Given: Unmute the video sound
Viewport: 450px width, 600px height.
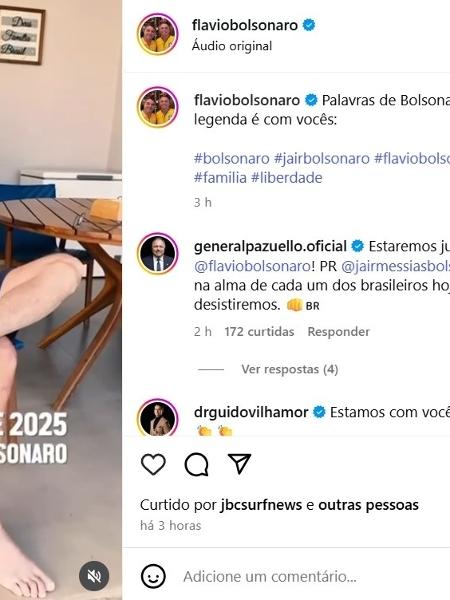Looking at the screenshot, I should tap(94, 576).
